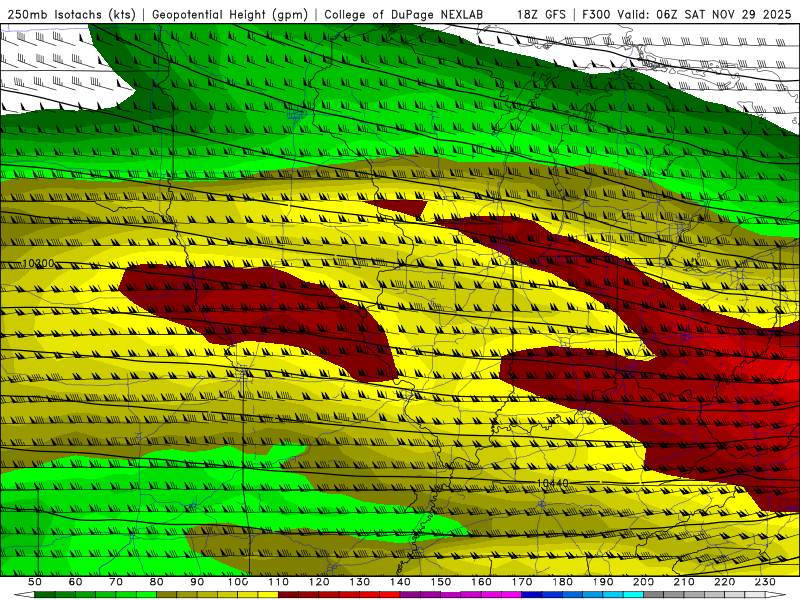This screenshot has height=600, width=800.
Task: Click the '160' legend value
Action: 481,582
